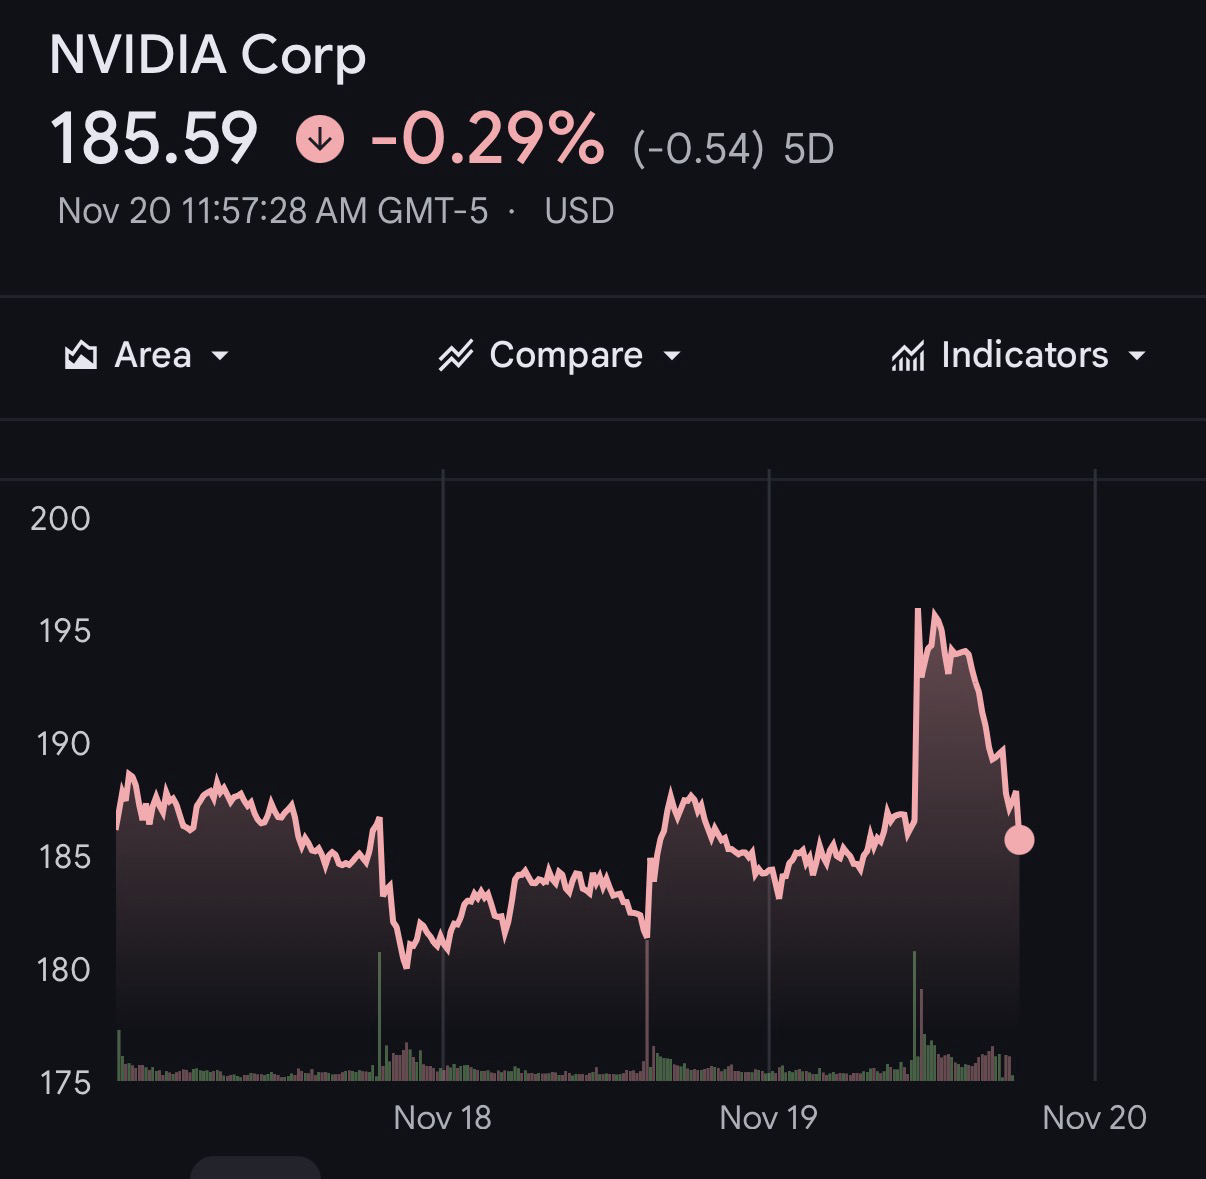The image size is (1206, 1179).
Task: Click the Nov 20 11:57:28 AM timestamp
Action: pyautogui.click(x=272, y=211)
